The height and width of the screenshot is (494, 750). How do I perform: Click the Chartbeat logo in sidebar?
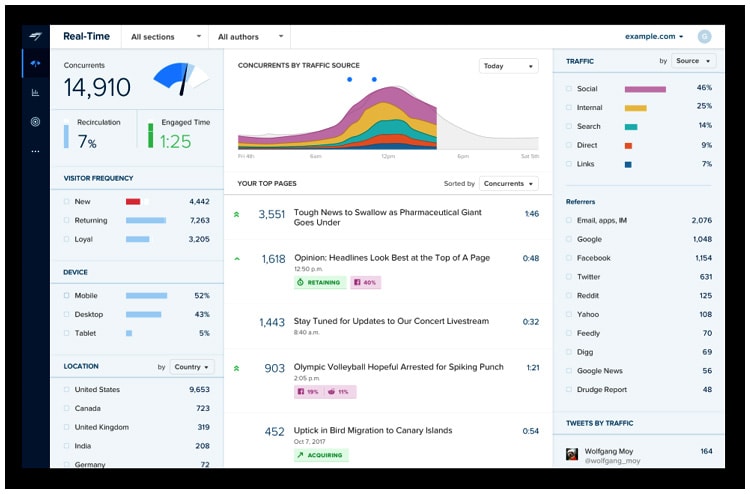(x=35, y=36)
